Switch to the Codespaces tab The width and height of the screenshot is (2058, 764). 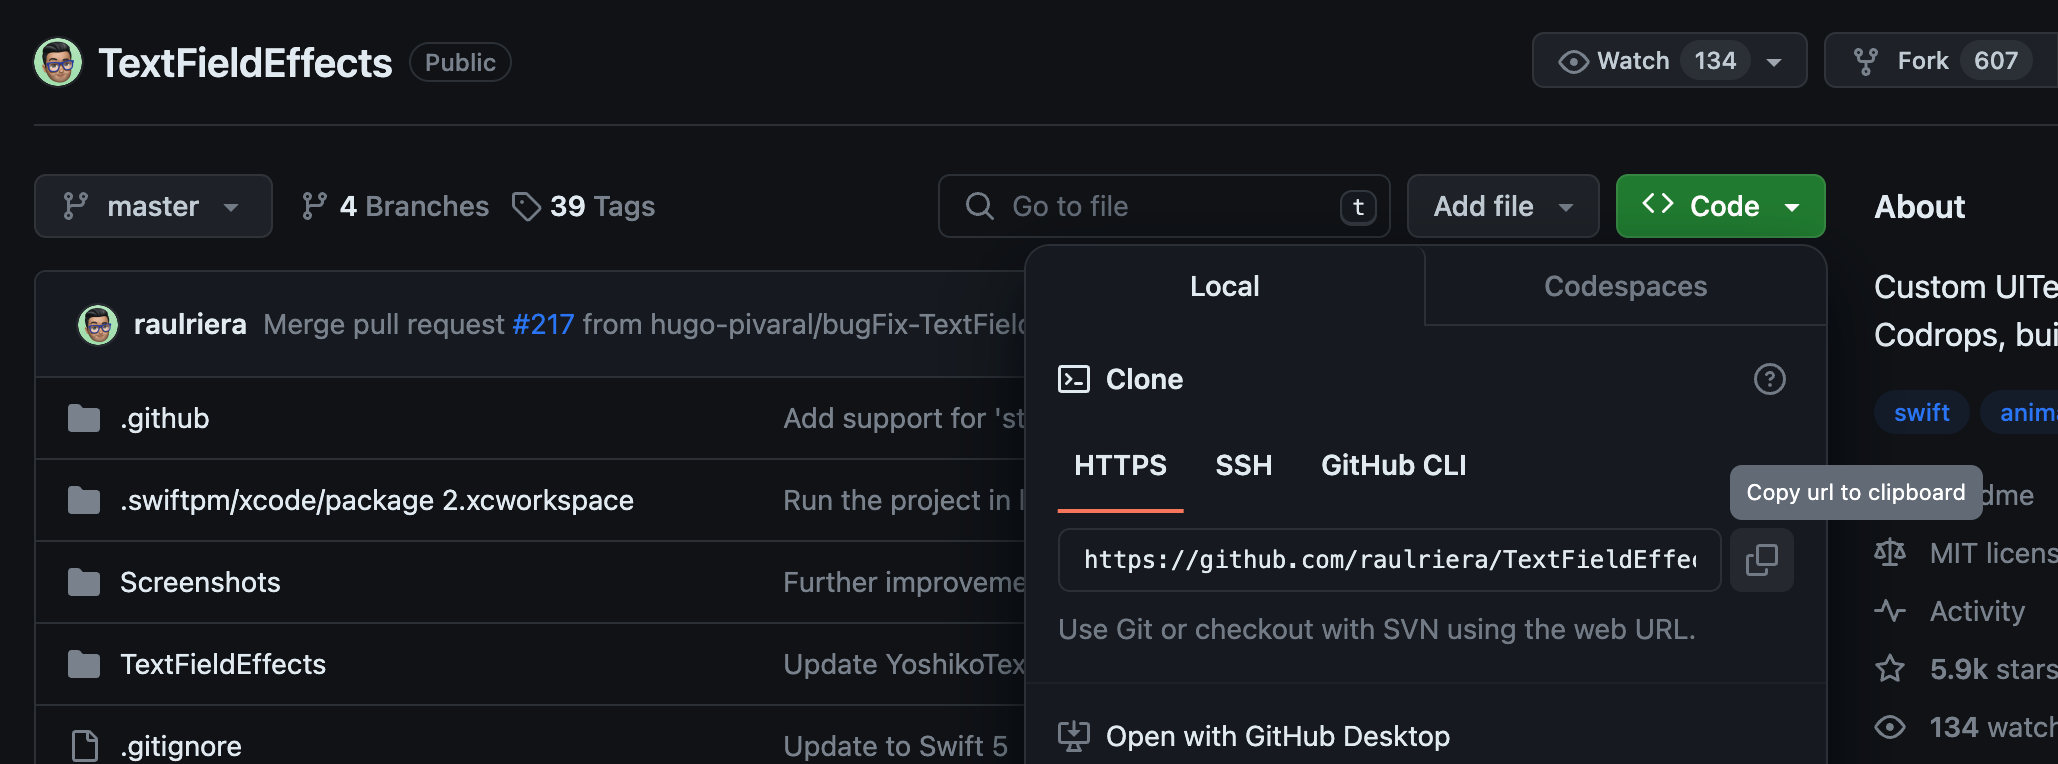(x=1625, y=286)
